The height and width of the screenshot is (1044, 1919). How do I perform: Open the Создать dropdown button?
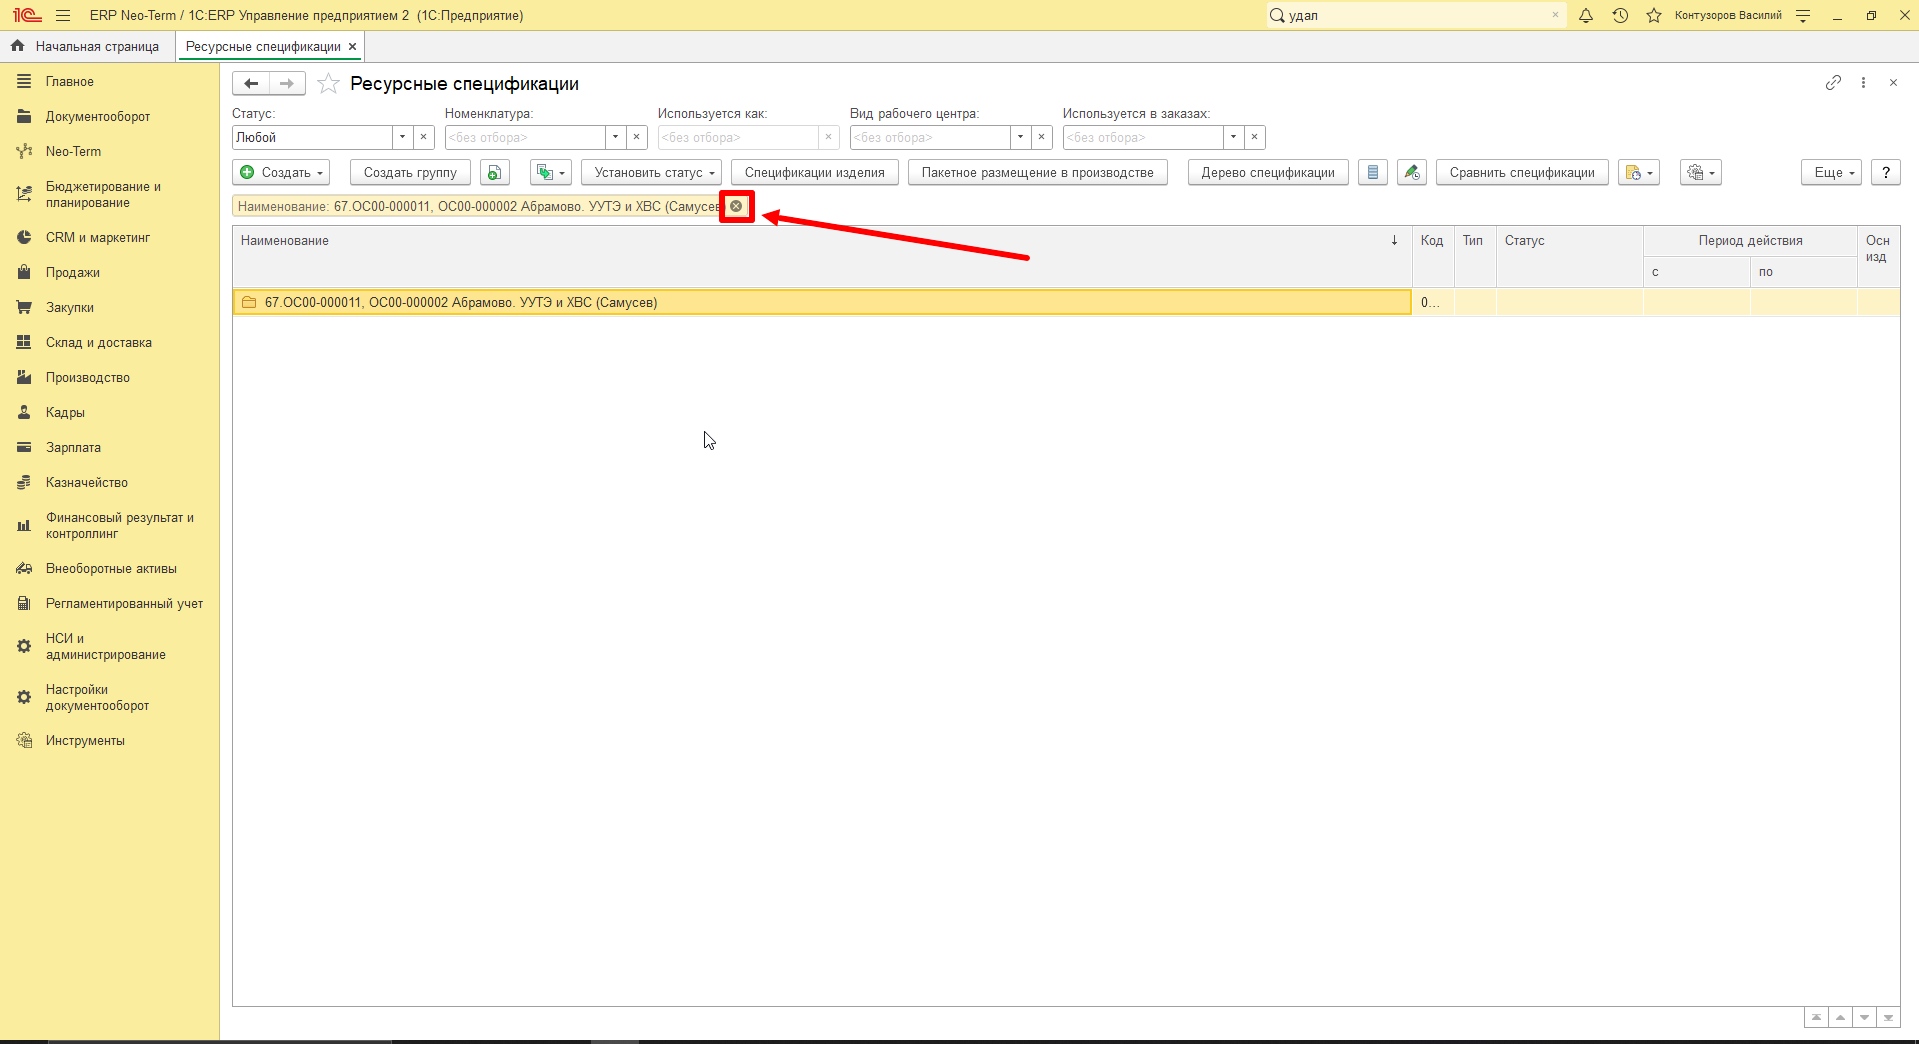(282, 172)
